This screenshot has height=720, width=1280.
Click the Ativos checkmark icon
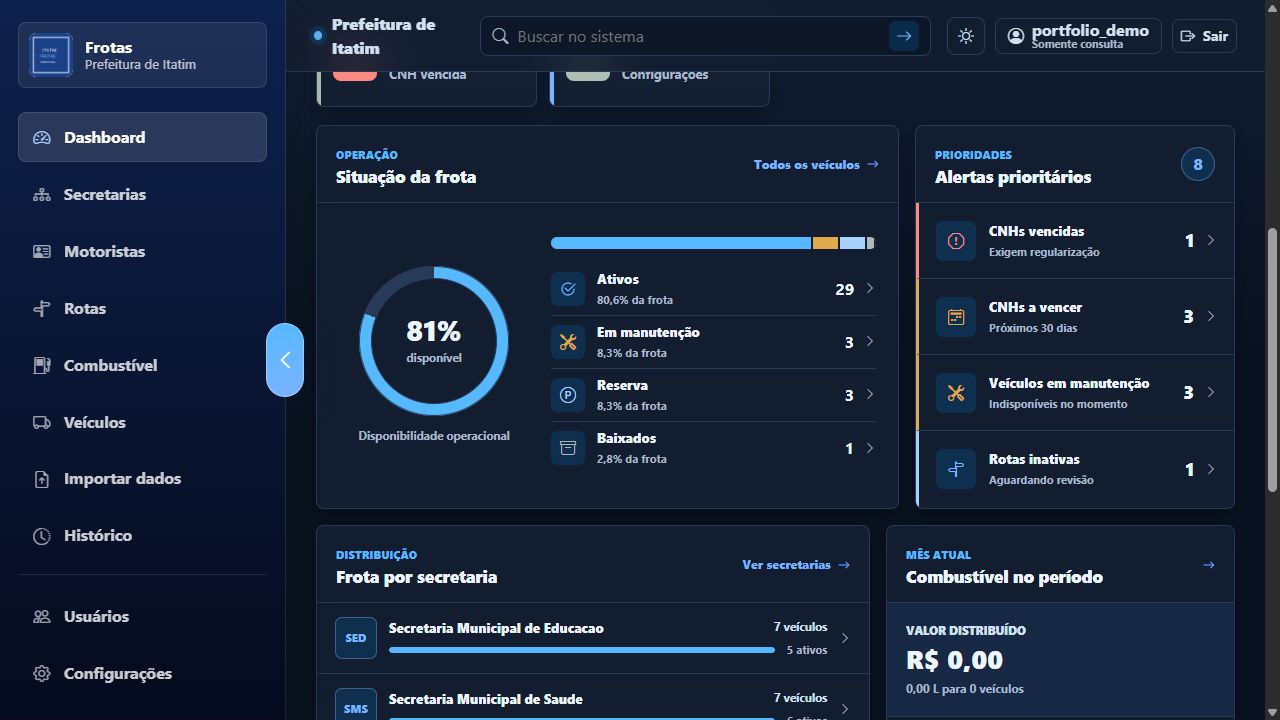pyautogui.click(x=568, y=289)
